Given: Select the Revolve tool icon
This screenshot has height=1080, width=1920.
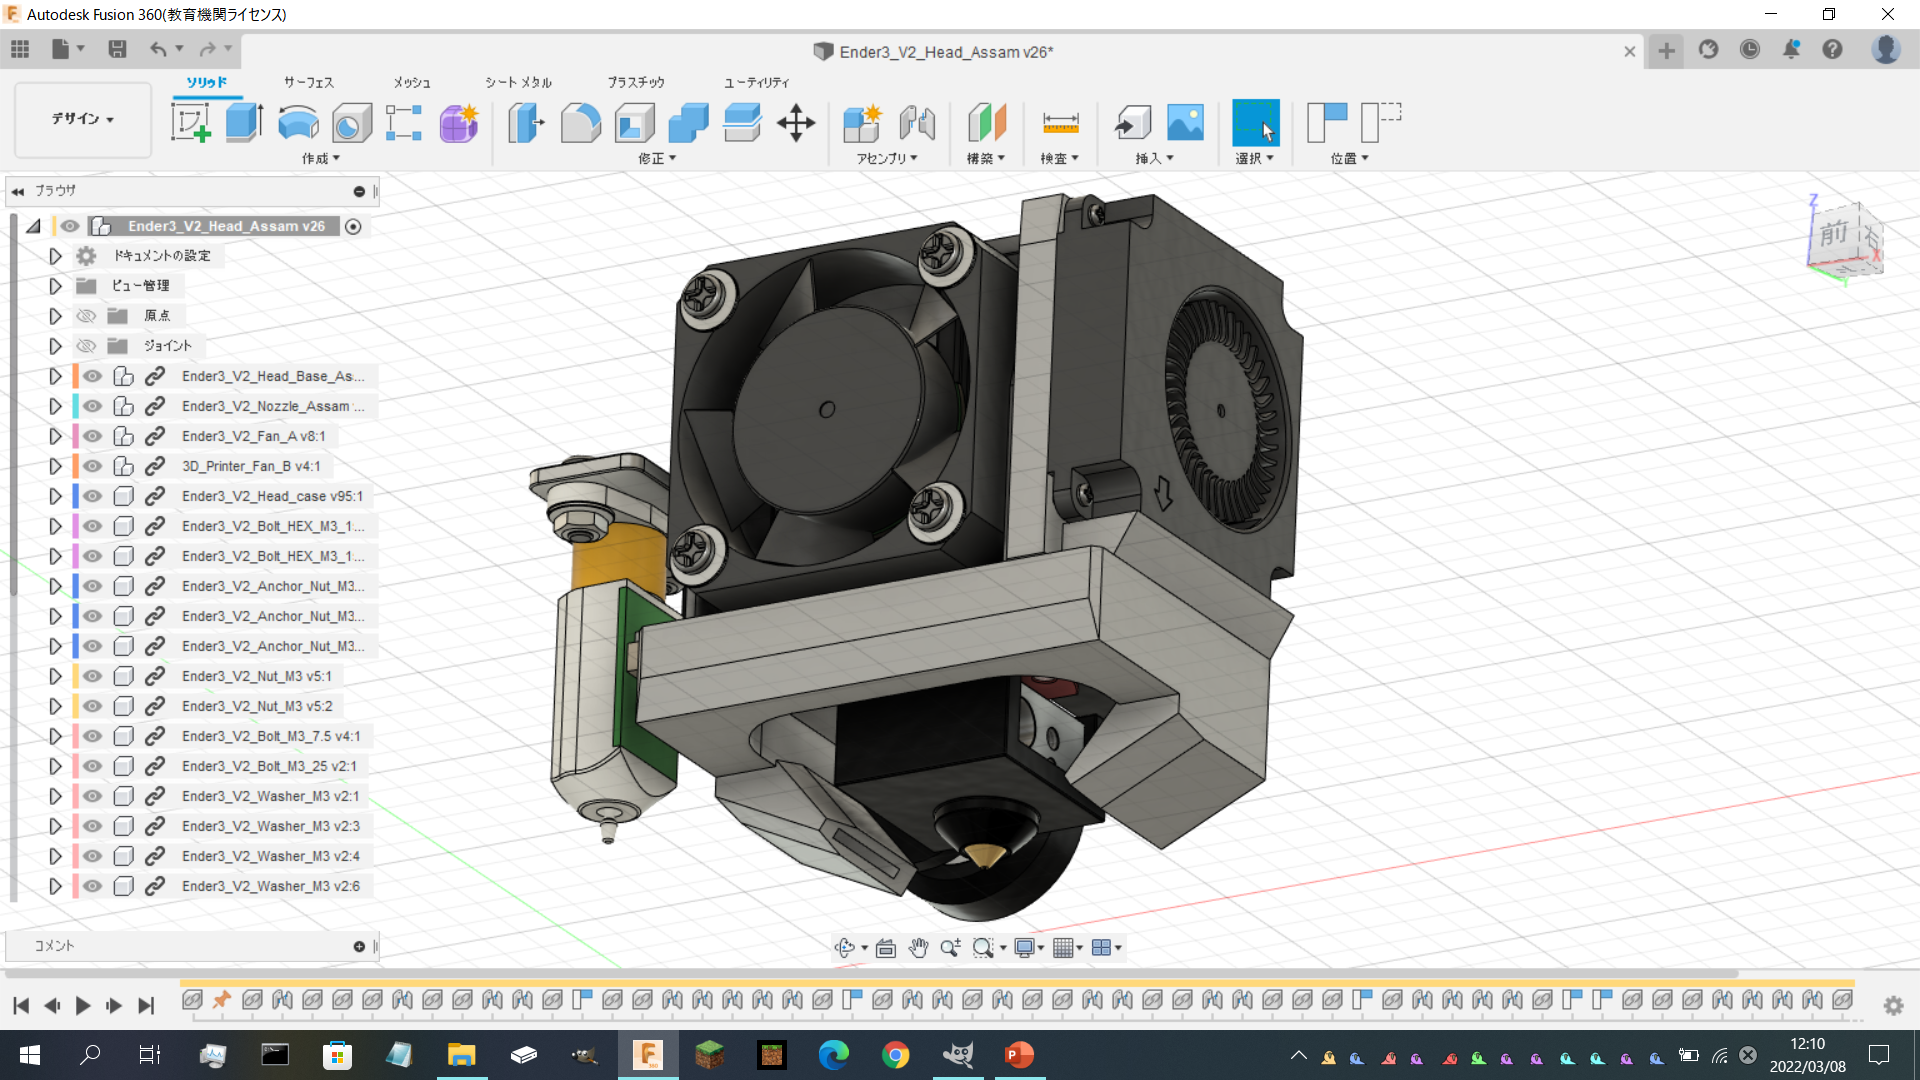Looking at the screenshot, I should 298,123.
